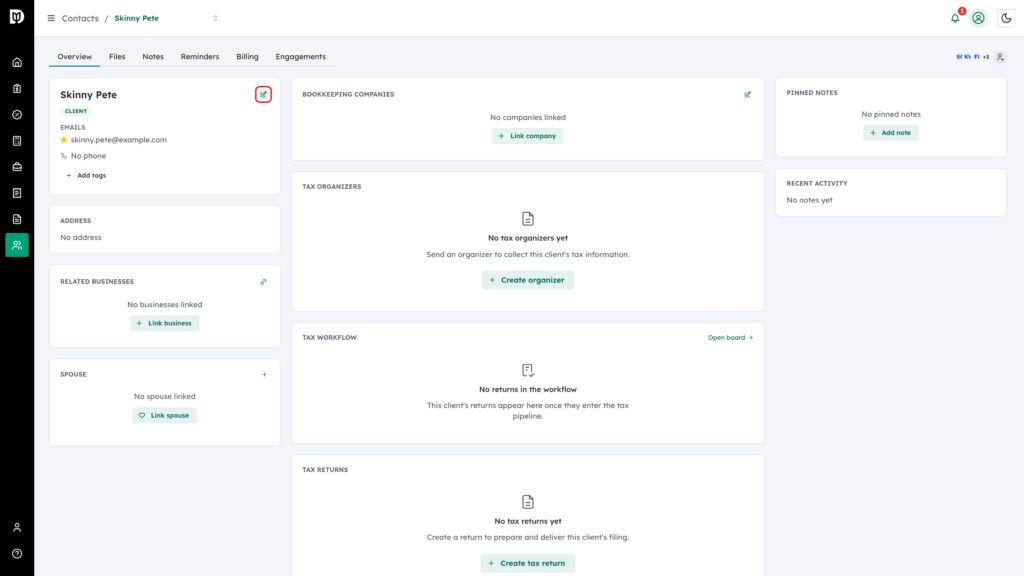Open the Notes tab
Image resolution: width=1024 pixels, height=576 pixels.
pos(153,57)
